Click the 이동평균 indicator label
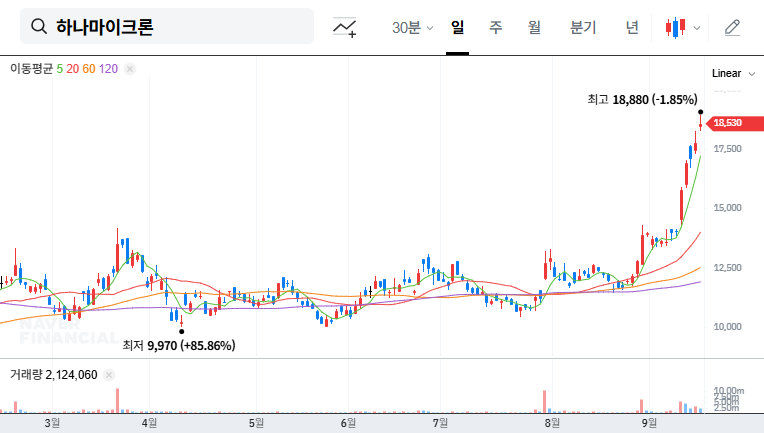764x433 pixels. click(x=31, y=69)
